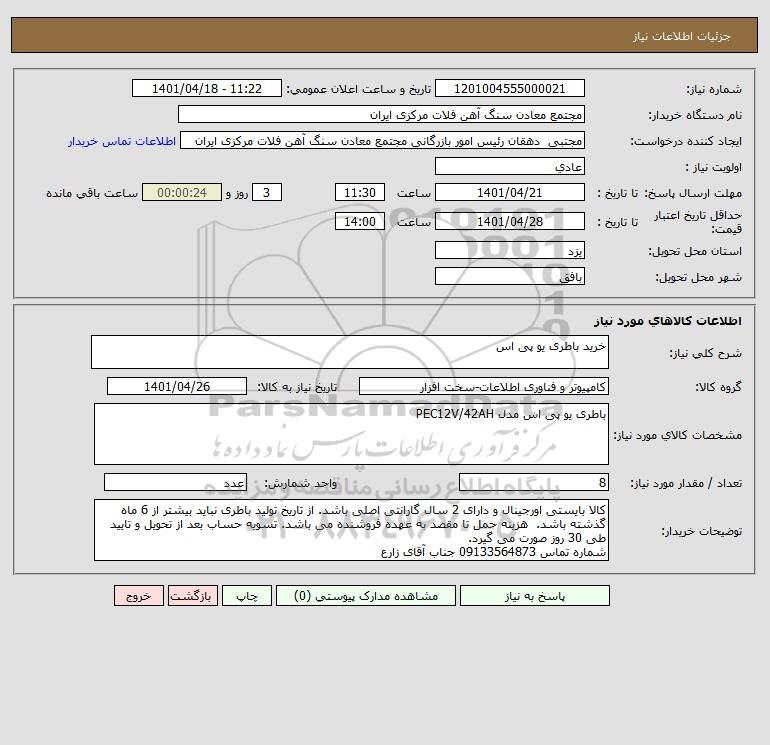Click the response deadline time 11:30

tap(359, 193)
